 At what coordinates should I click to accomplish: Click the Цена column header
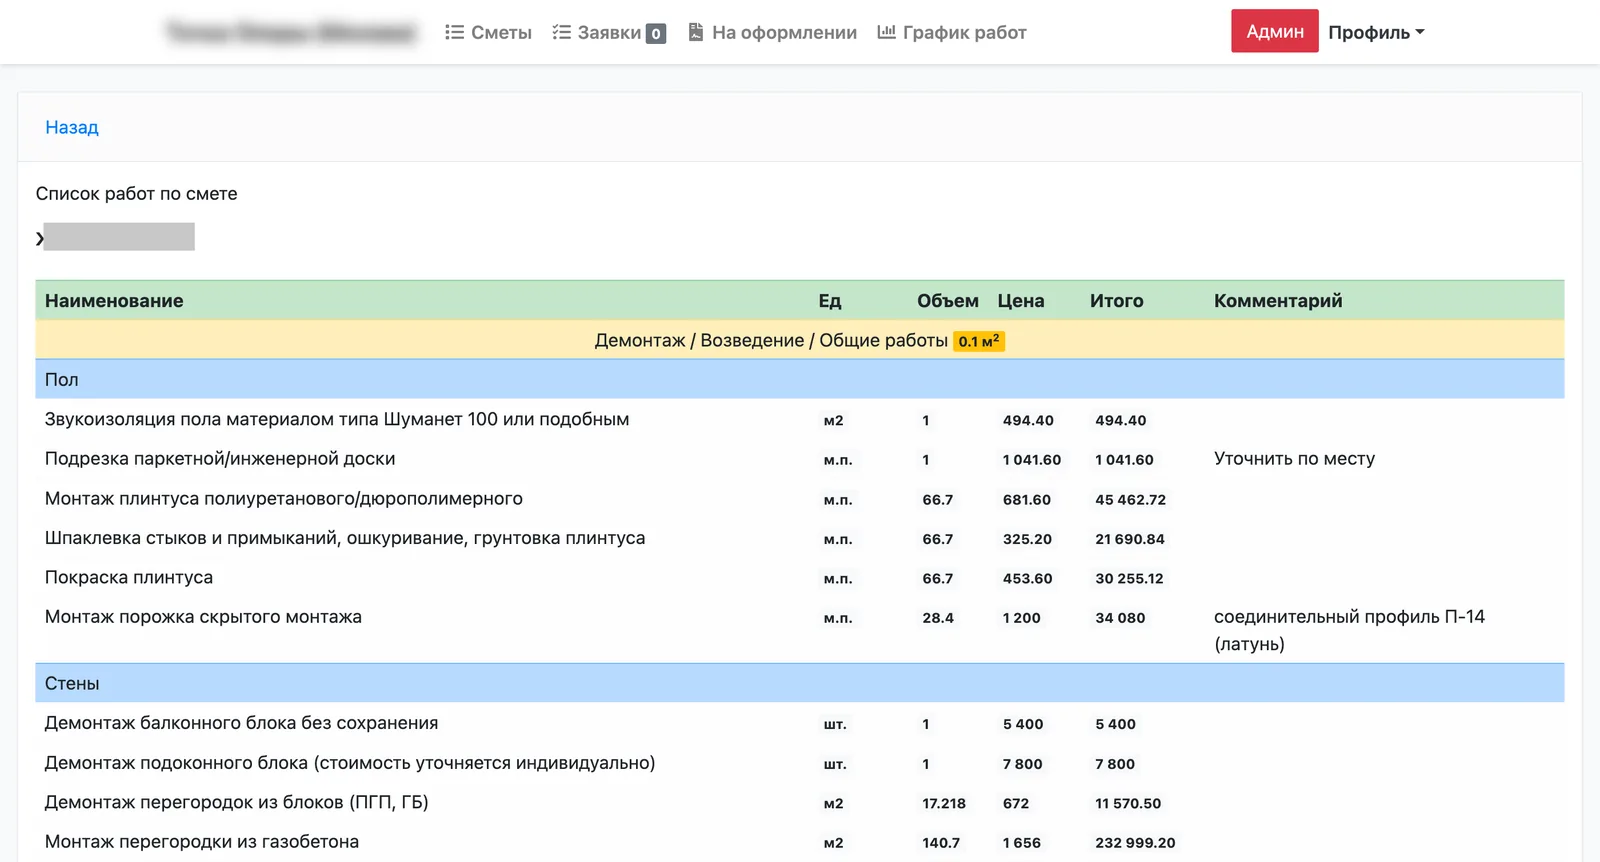(x=1021, y=301)
